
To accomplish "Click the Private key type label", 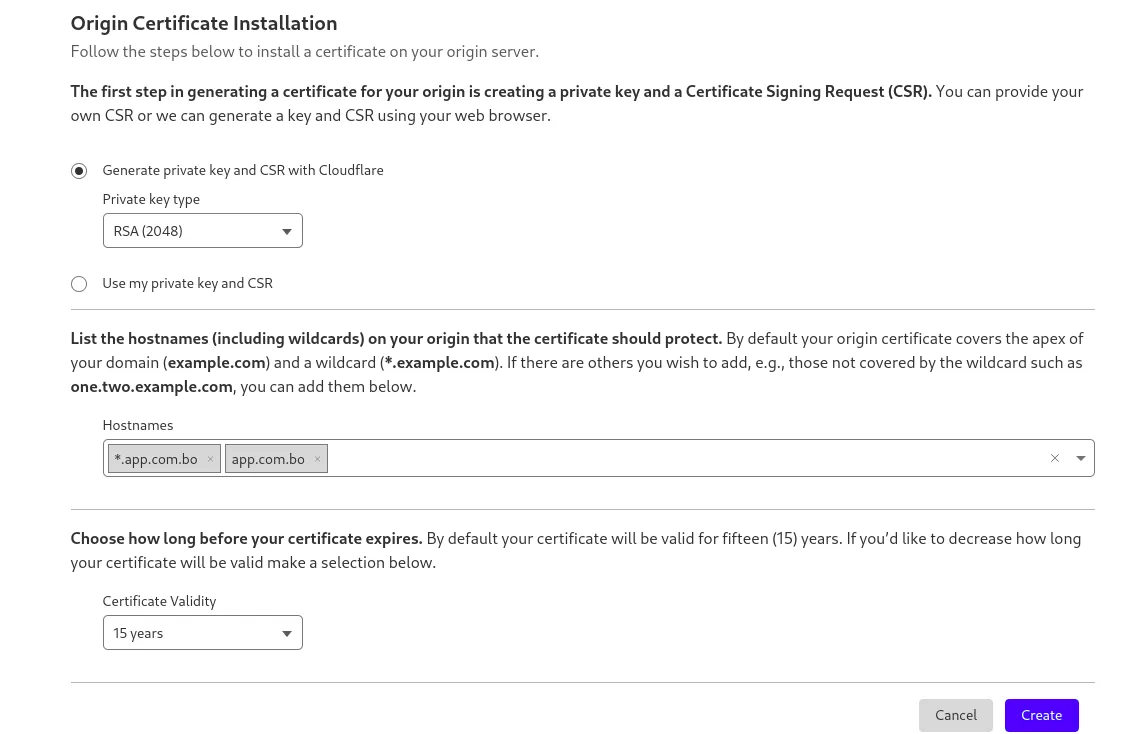I will click(x=151, y=199).
